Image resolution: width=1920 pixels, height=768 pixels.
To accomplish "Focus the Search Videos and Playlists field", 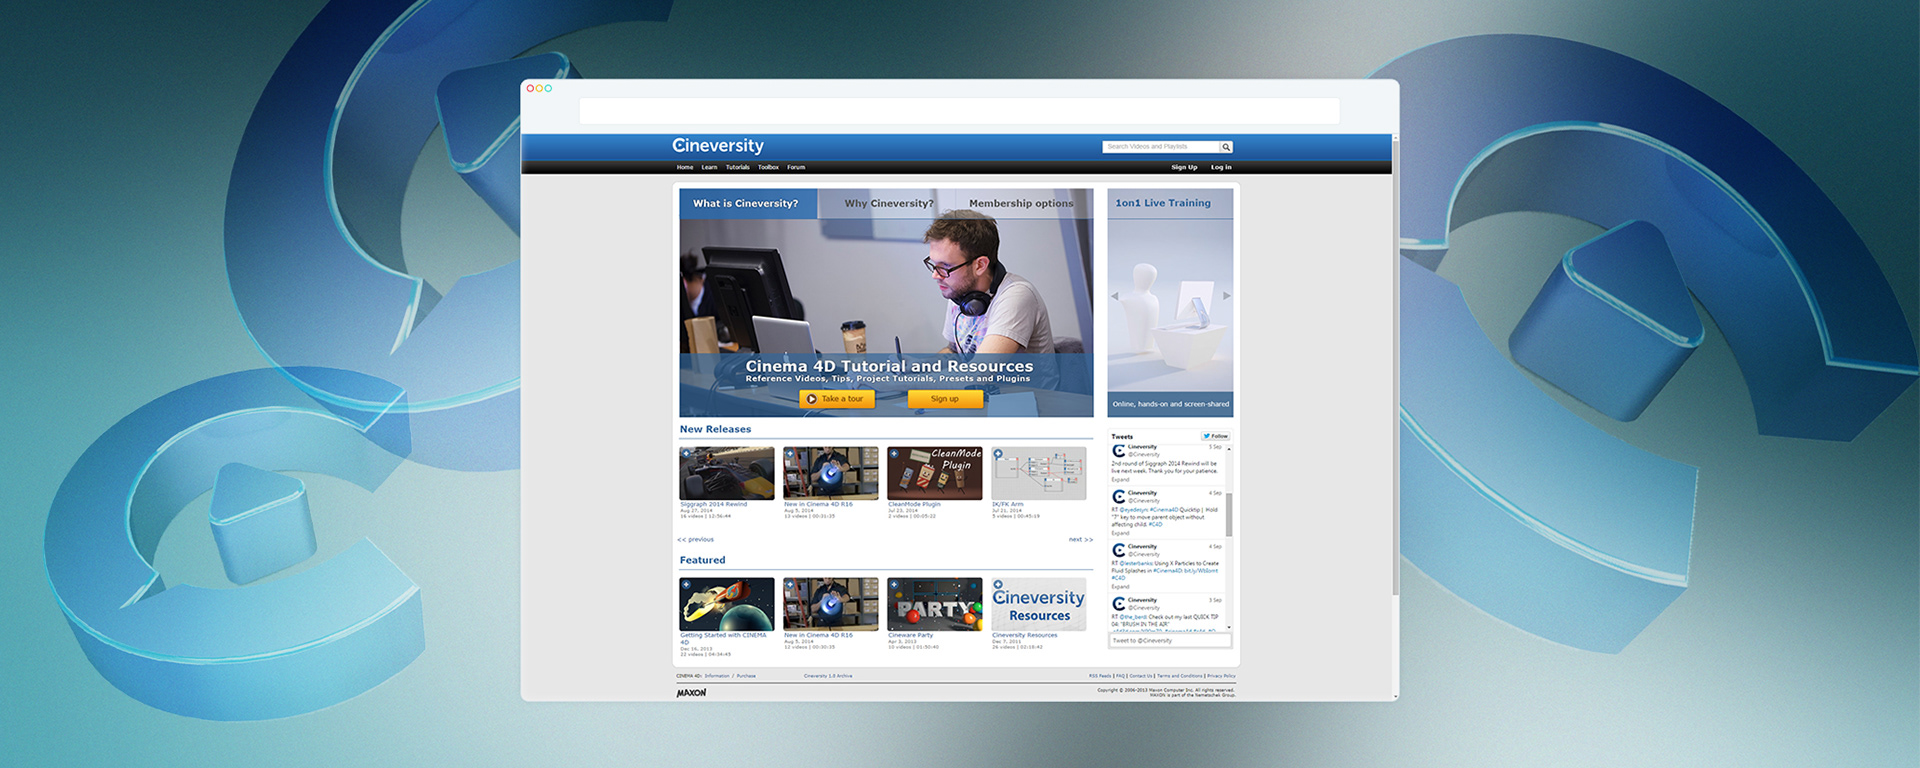I will pos(1160,147).
